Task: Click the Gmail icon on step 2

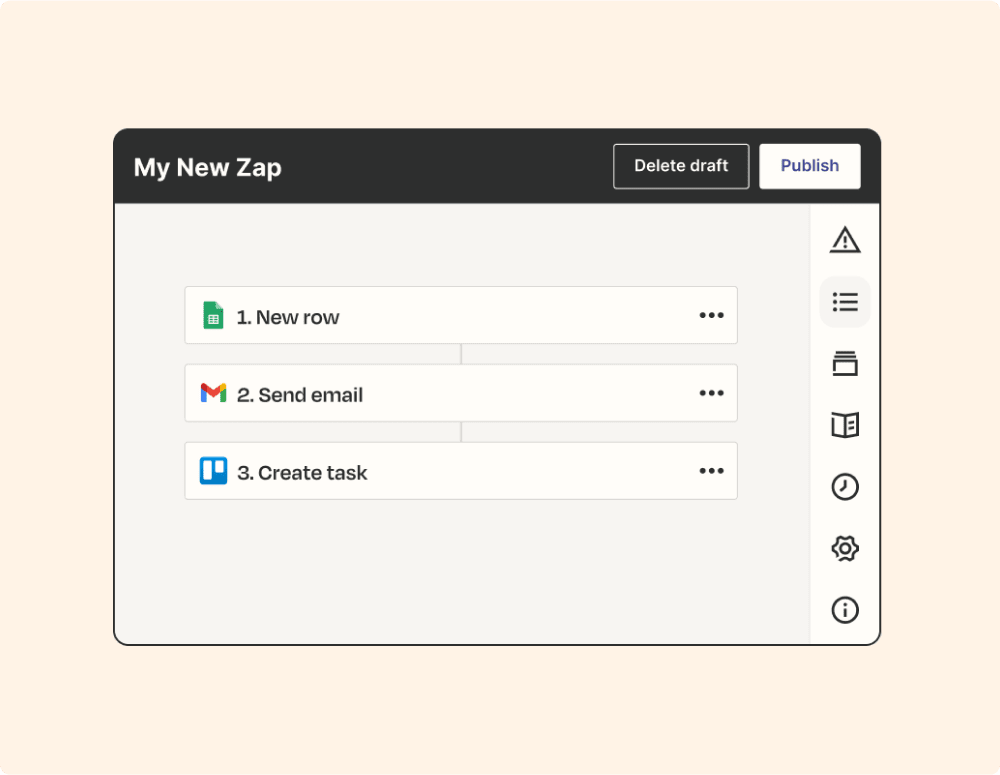Action: [x=213, y=393]
